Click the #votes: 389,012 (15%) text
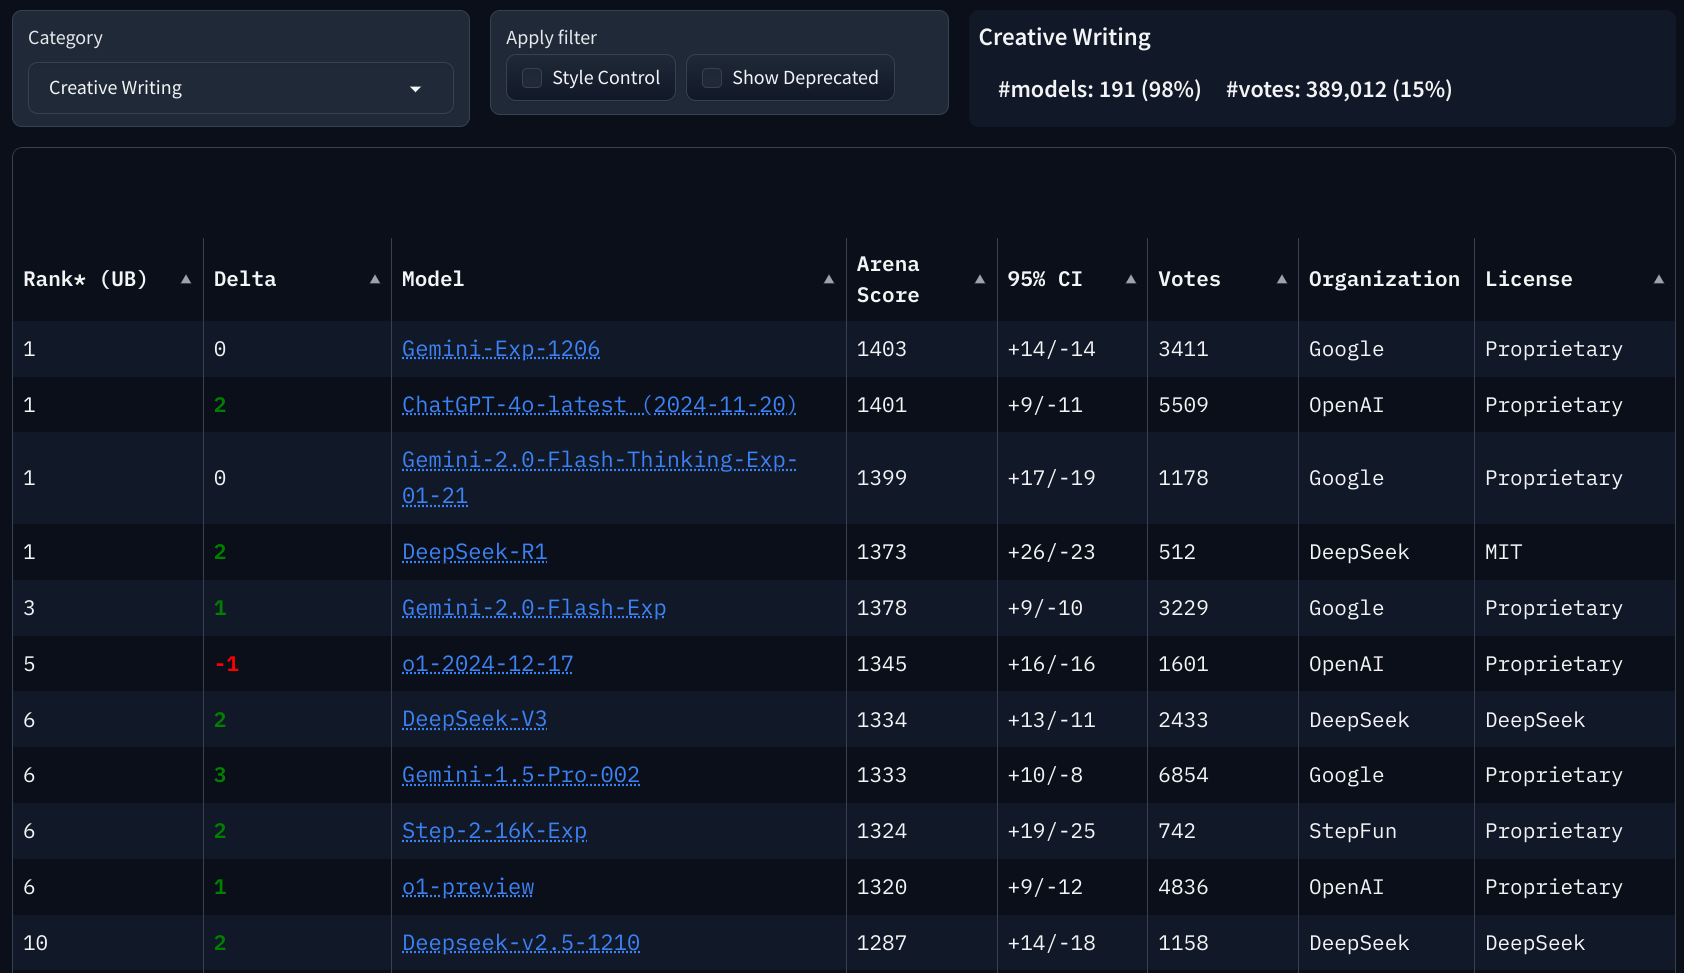Image resolution: width=1684 pixels, height=973 pixels. click(x=1339, y=89)
